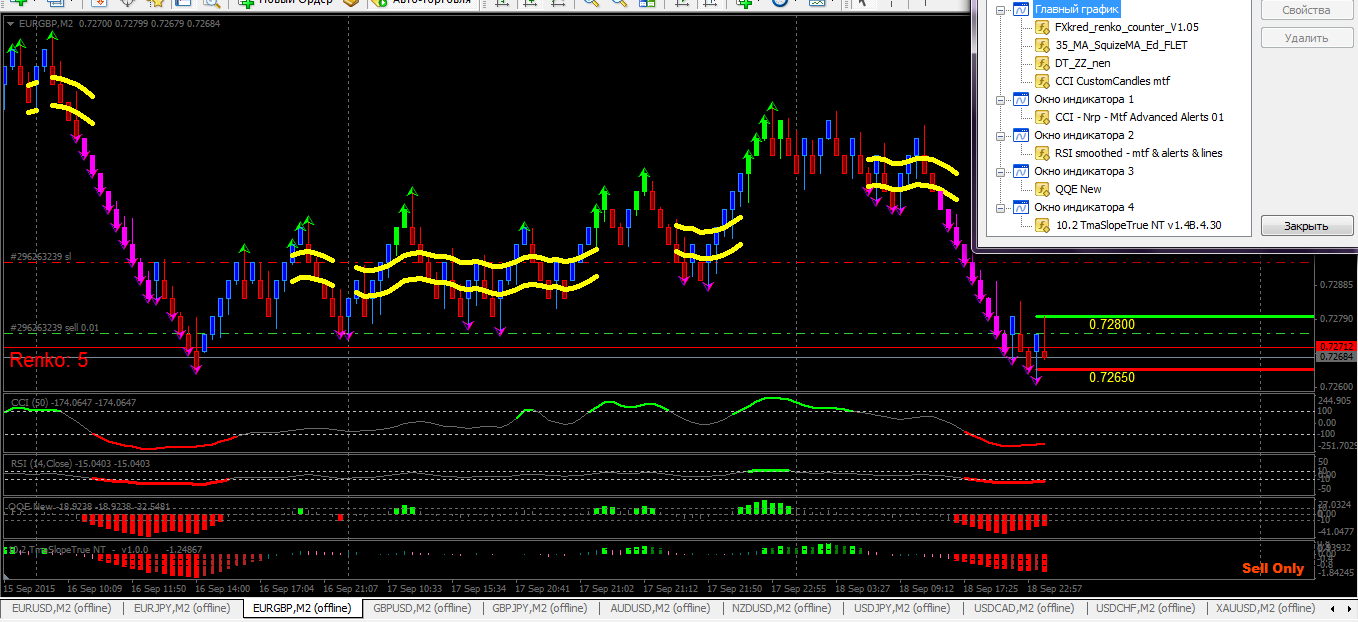Click the 16 Sep 14:00 time axis label
Image resolution: width=1358 pixels, height=622 pixels.
pos(225,588)
